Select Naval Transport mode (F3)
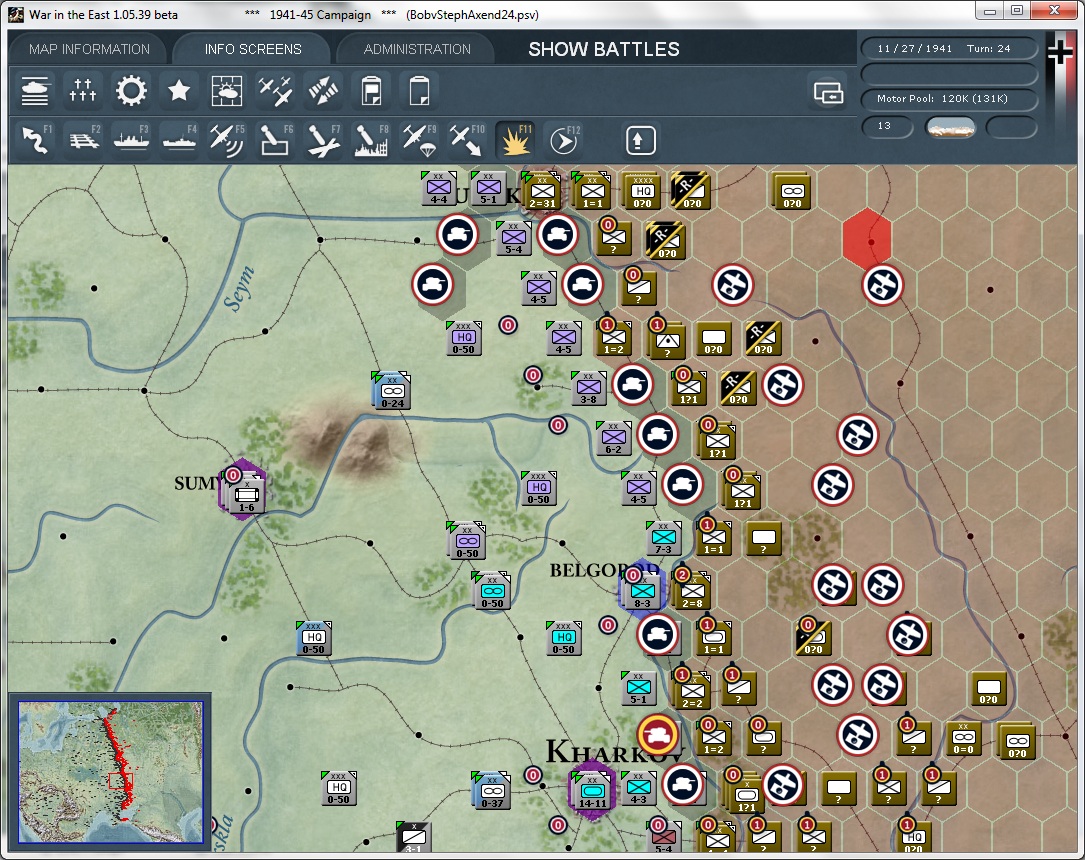The width and height of the screenshot is (1085, 860). pyautogui.click(x=131, y=140)
